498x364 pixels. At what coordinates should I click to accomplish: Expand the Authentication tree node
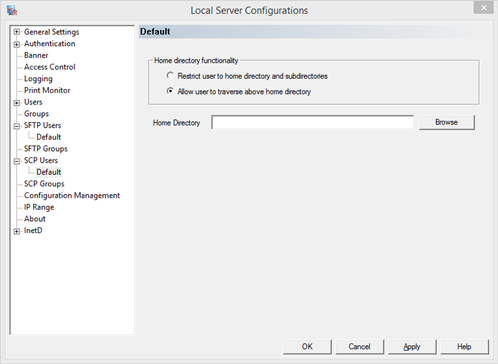(17, 44)
